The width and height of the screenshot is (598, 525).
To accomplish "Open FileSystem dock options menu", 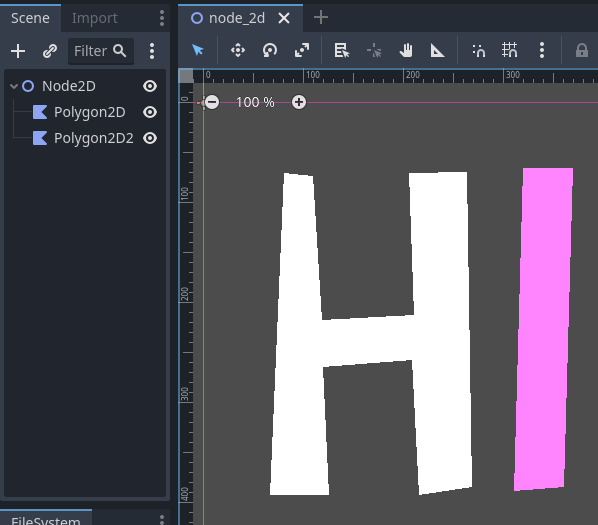I will click(162, 519).
